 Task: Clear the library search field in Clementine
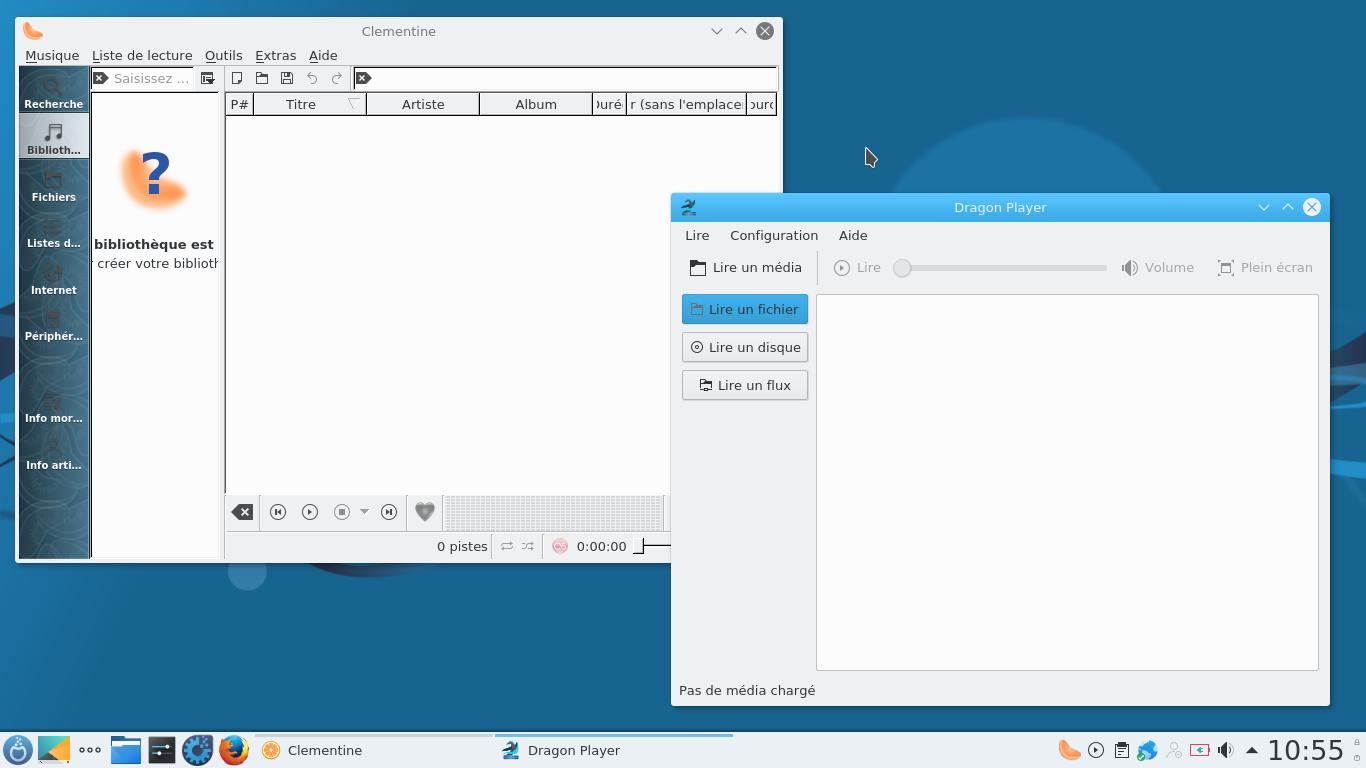[x=100, y=78]
